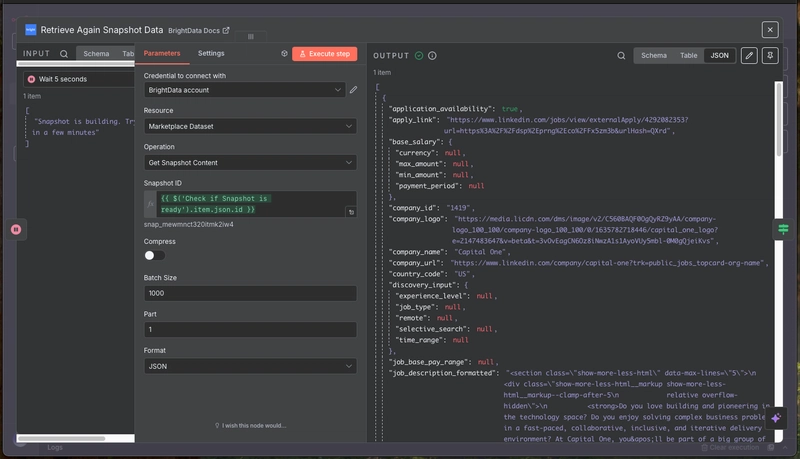Screen dimensions: 800x459
Task: Search in the INPUT panel
Action: click(x=64, y=54)
